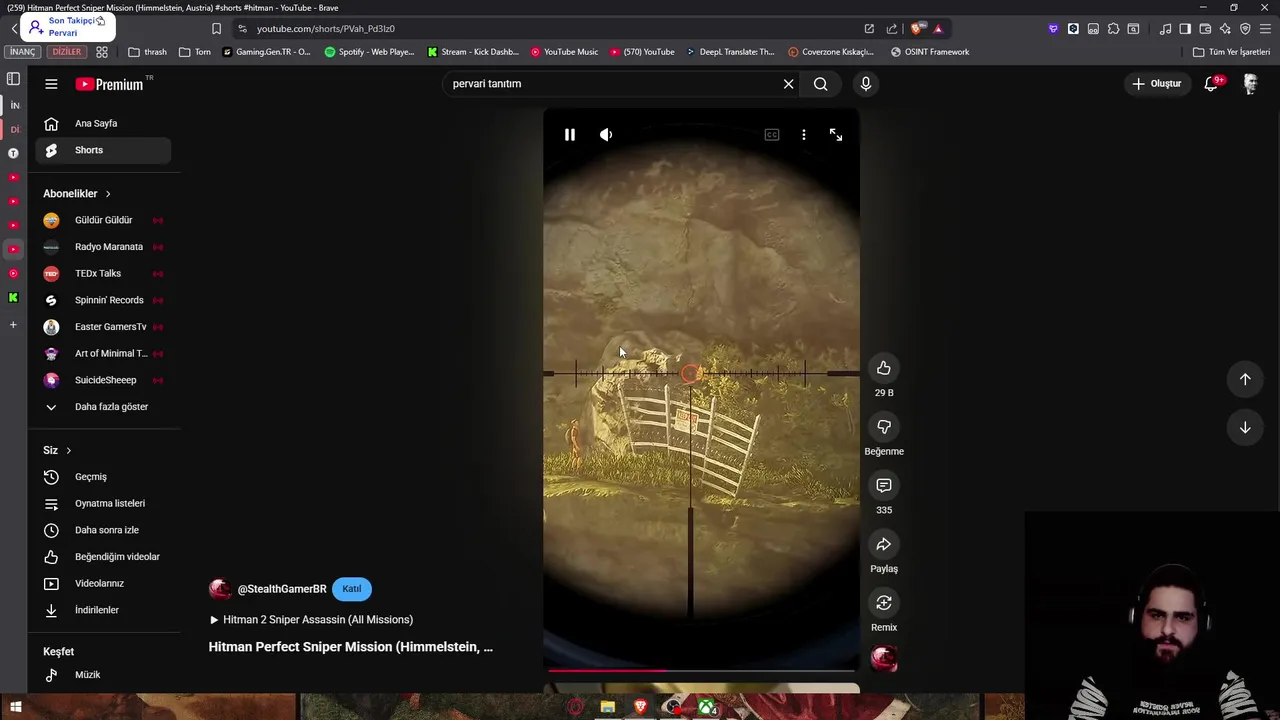This screenshot has height=720, width=1280.
Task: Expand the Abonelikler section
Action: pyautogui.click(x=77, y=194)
